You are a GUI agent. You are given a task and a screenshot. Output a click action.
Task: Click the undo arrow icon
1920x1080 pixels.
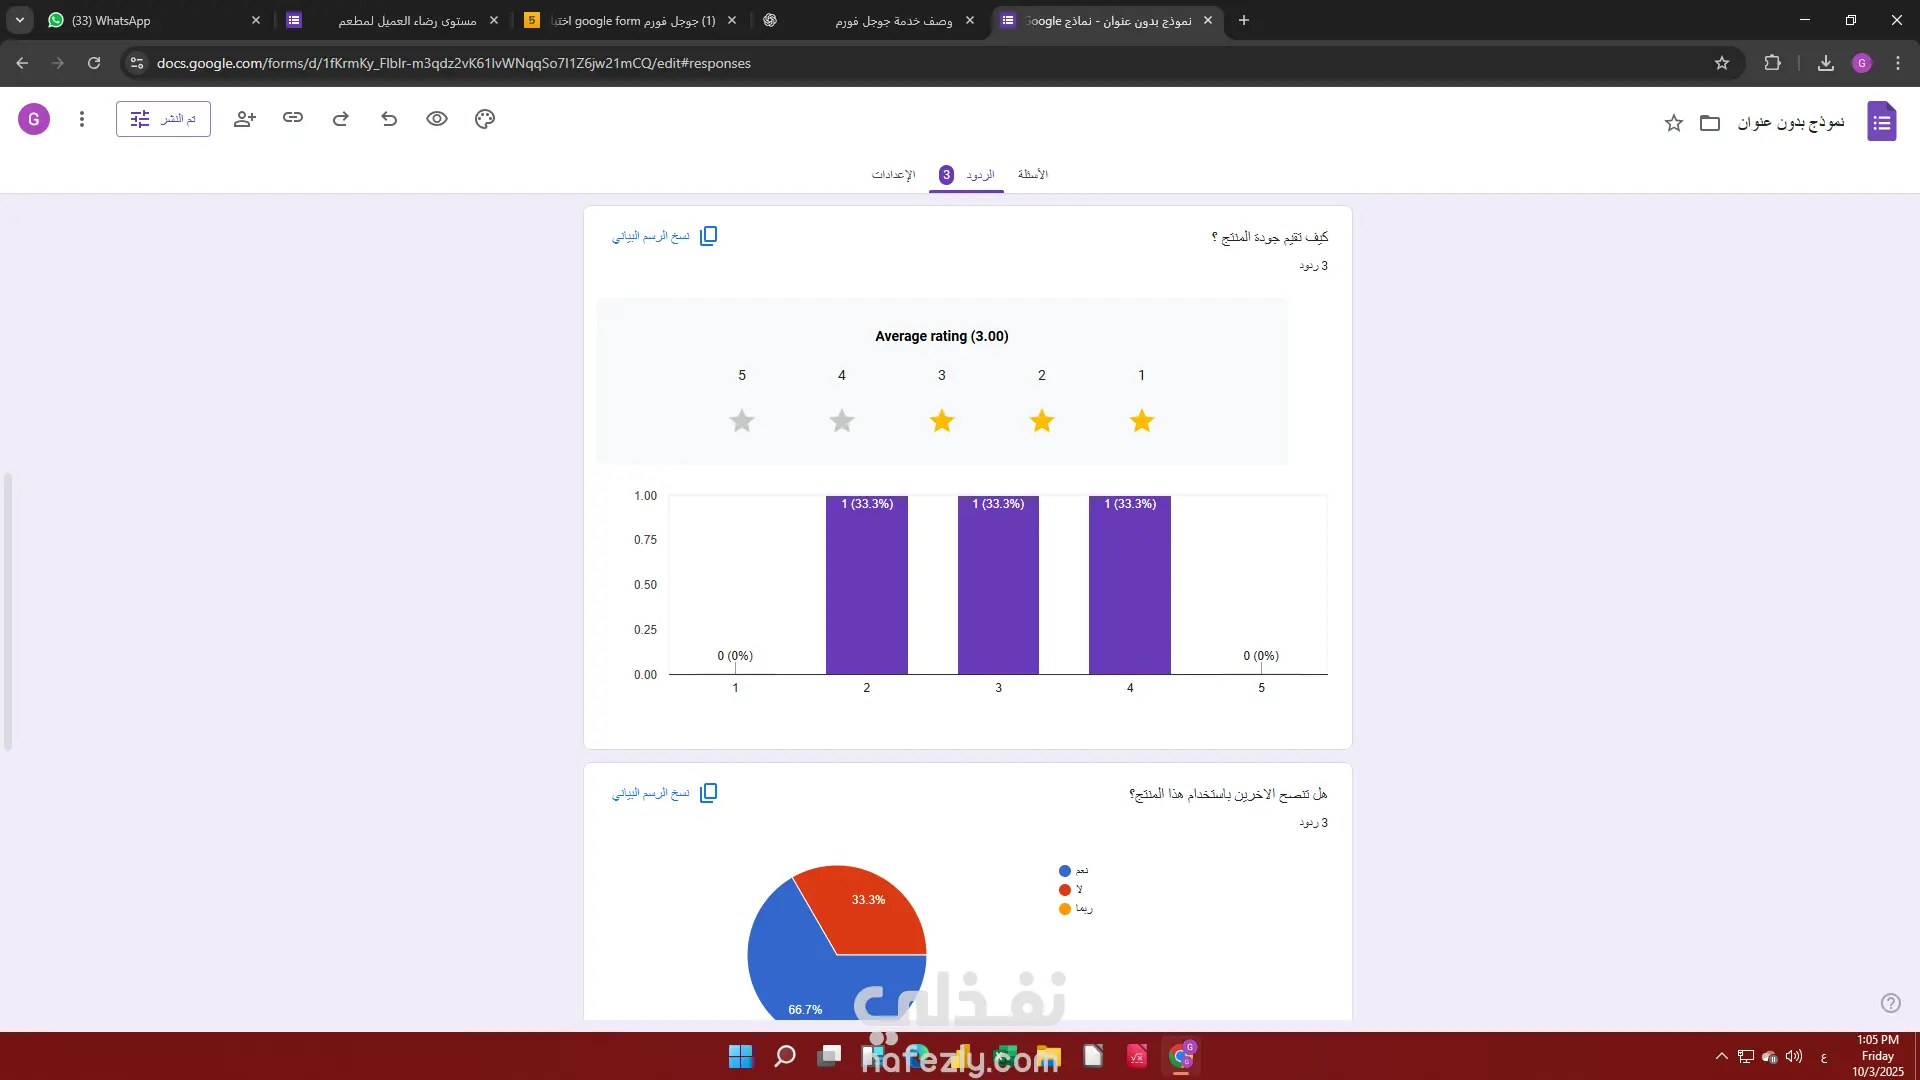tap(389, 119)
